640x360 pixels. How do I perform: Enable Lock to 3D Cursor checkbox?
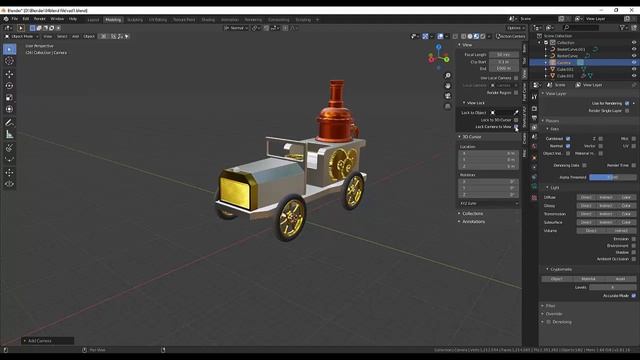516,120
